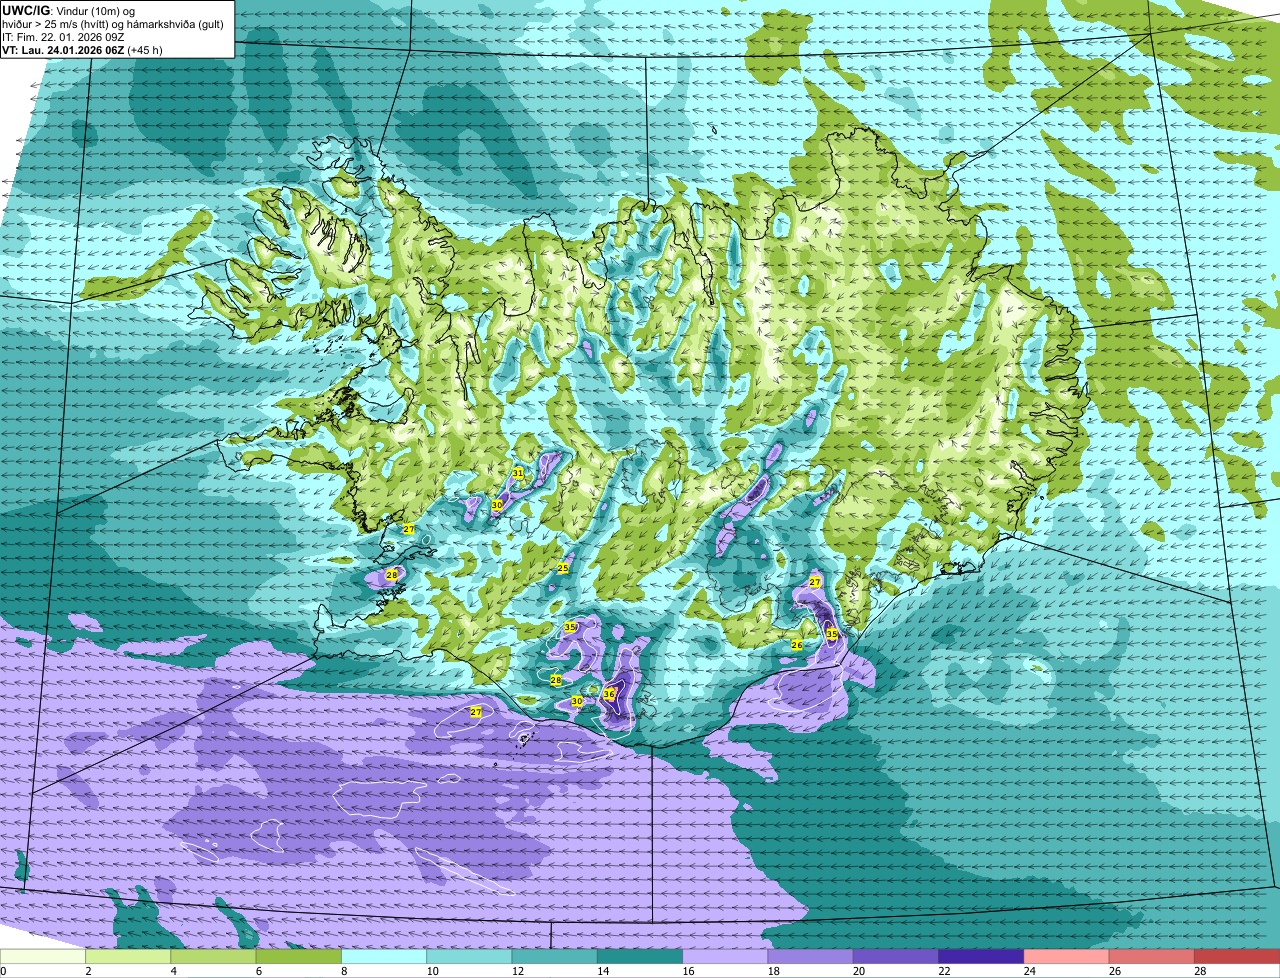Screen dimensions: 1280x978
Task: Click the '24' tick on the color scale
Action: point(1030,971)
